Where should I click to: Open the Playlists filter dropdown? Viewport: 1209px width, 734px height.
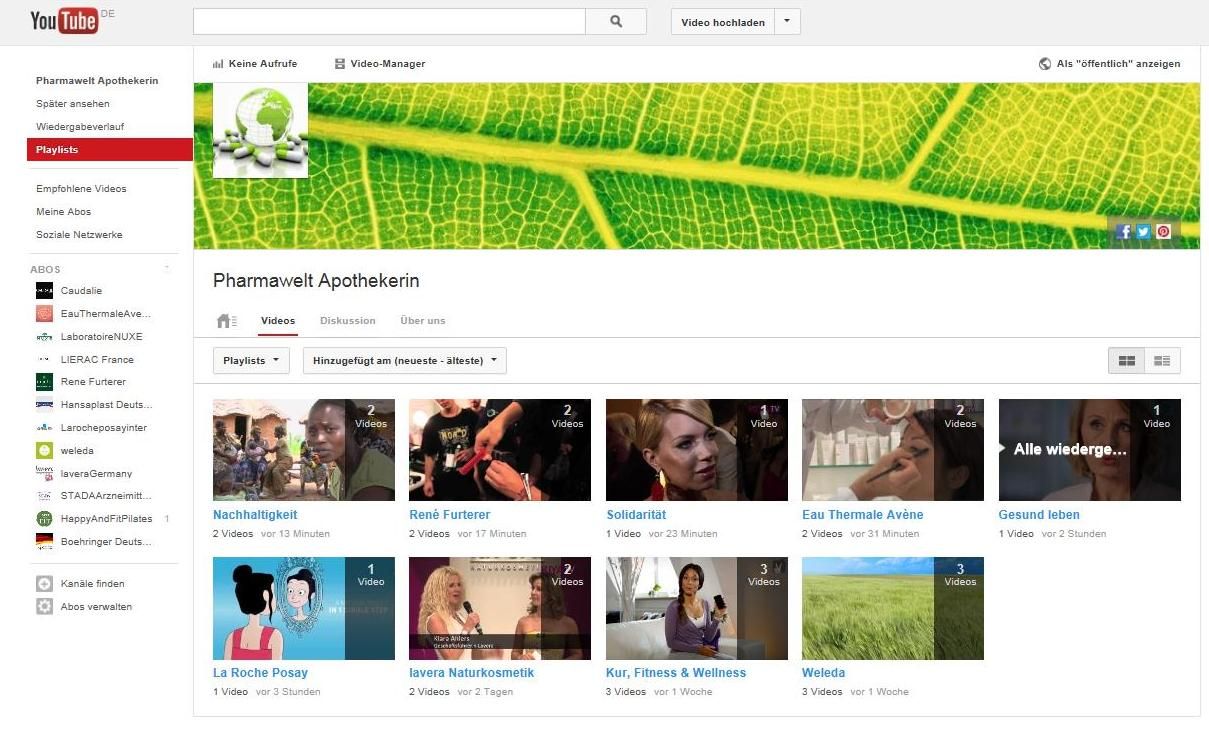[251, 361]
